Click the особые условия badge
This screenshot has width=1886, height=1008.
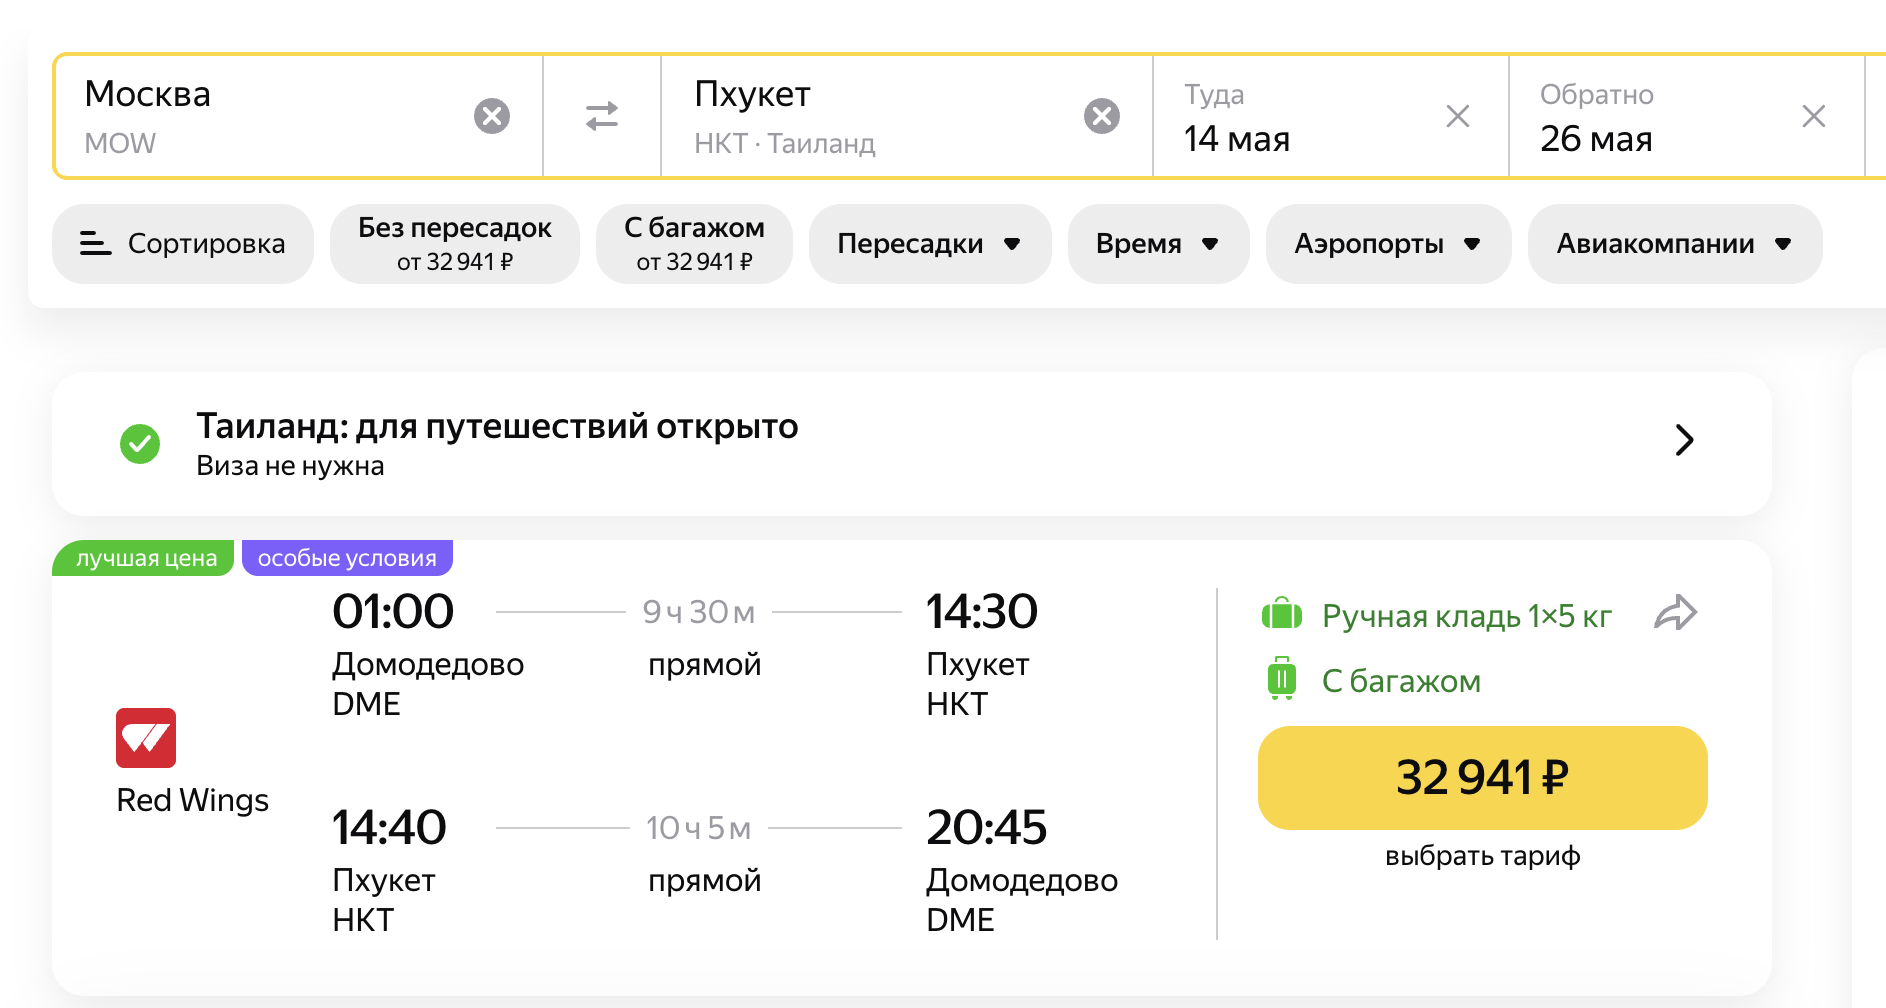347,558
